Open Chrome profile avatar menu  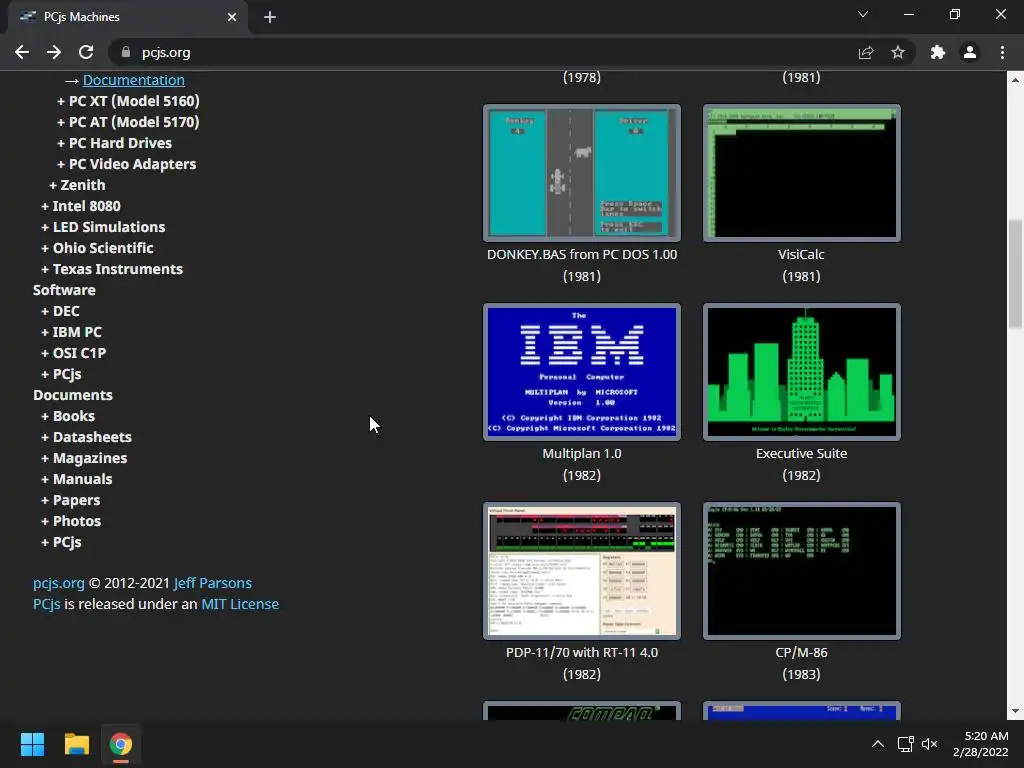click(x=970, y=52)
